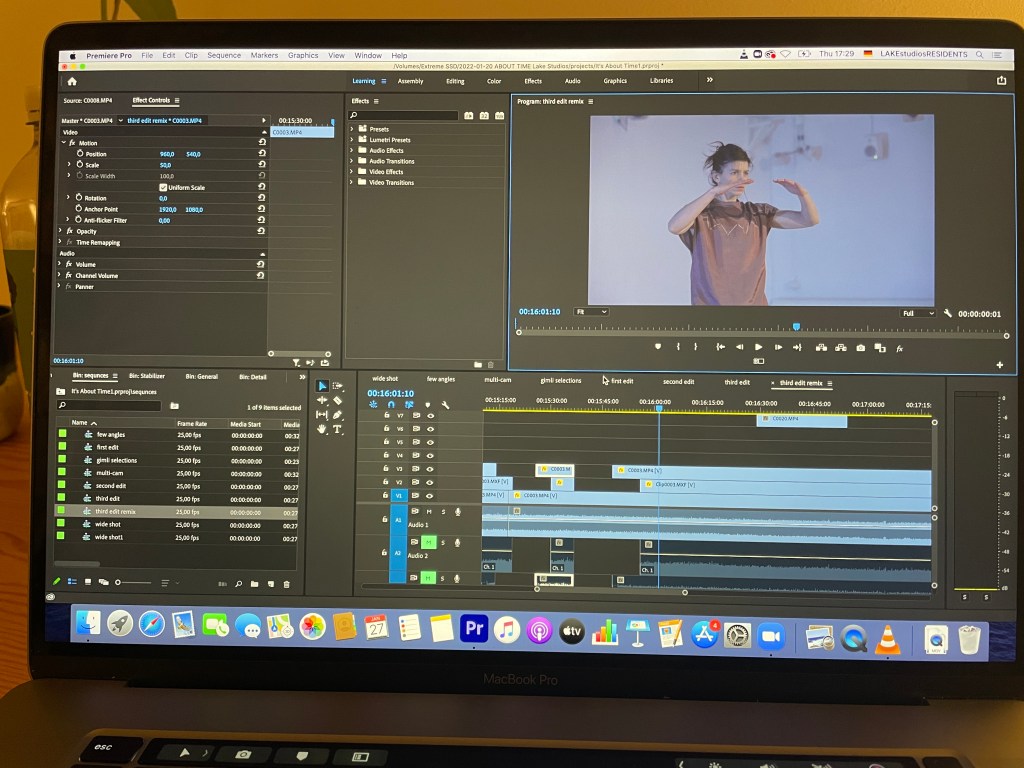Open the Sequence menu in the menu bar
Screen dimensions: 1024x768
pos(224,55)
